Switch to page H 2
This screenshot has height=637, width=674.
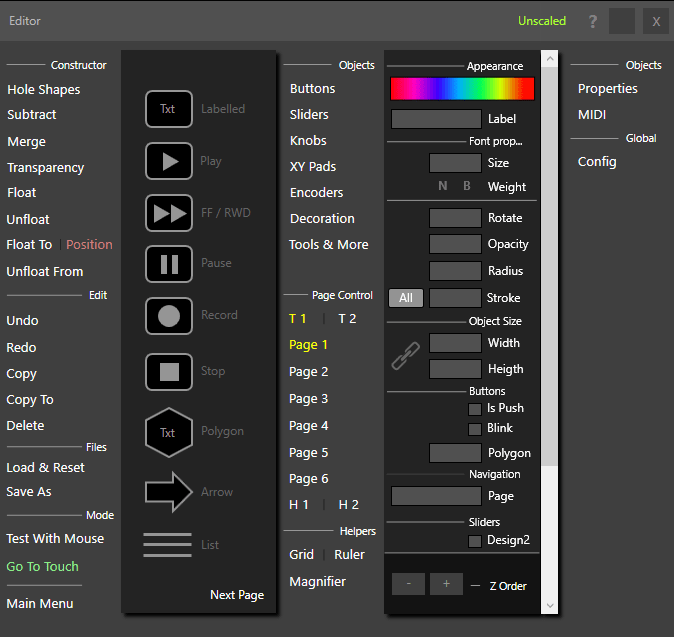tap(349, 505)
